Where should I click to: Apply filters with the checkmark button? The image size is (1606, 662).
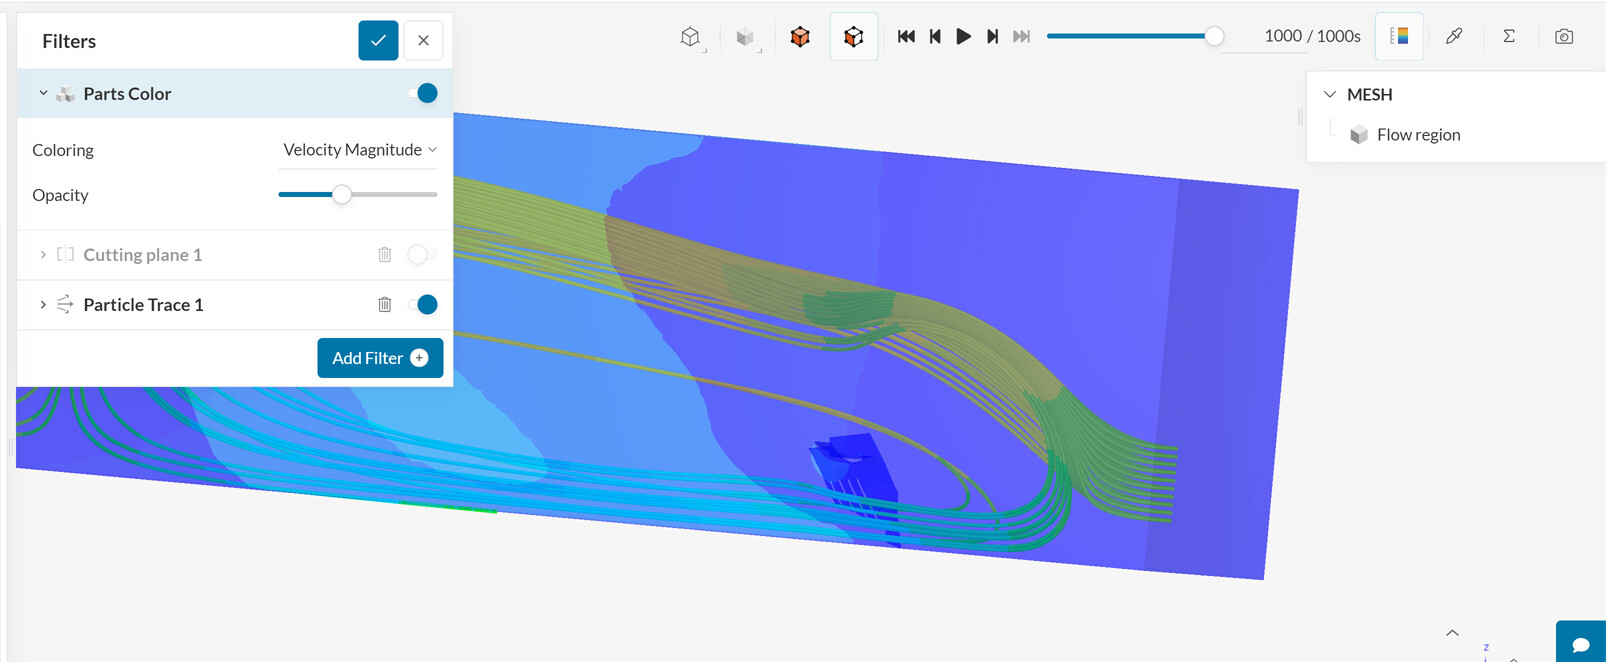tap(378, 41)
